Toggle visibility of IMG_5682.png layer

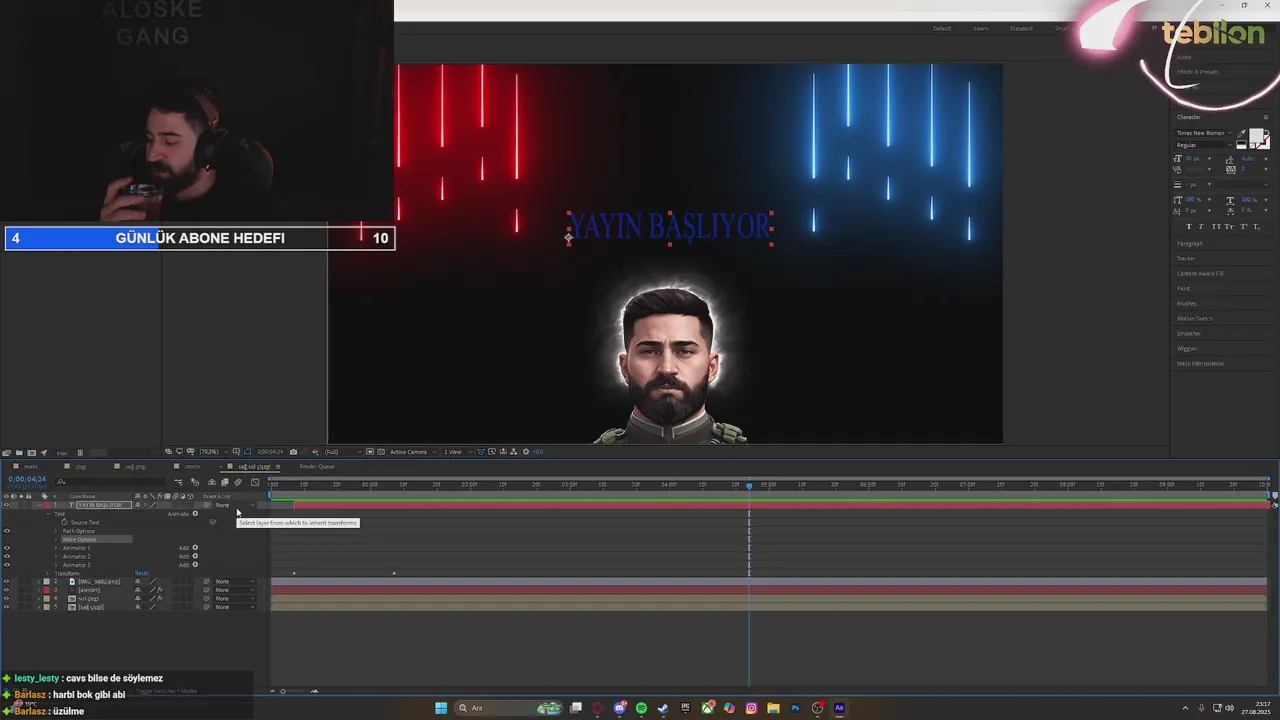(7, 582)
